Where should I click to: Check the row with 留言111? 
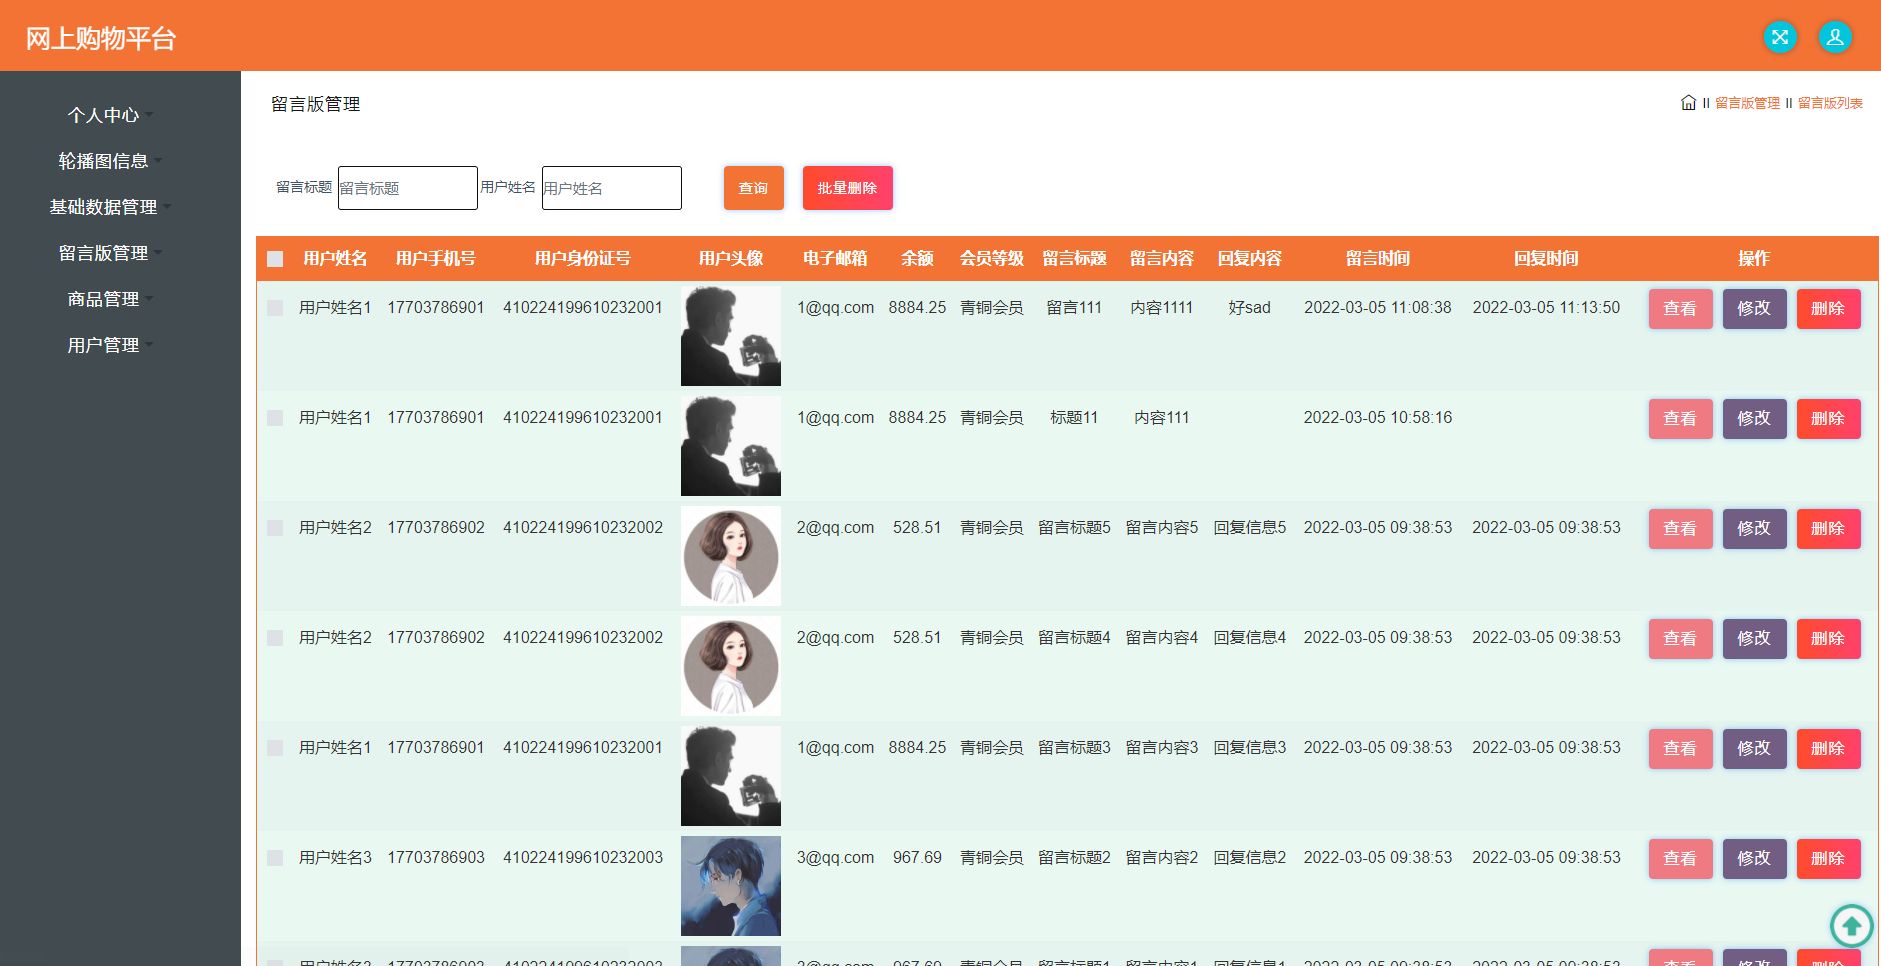(275, 308)
